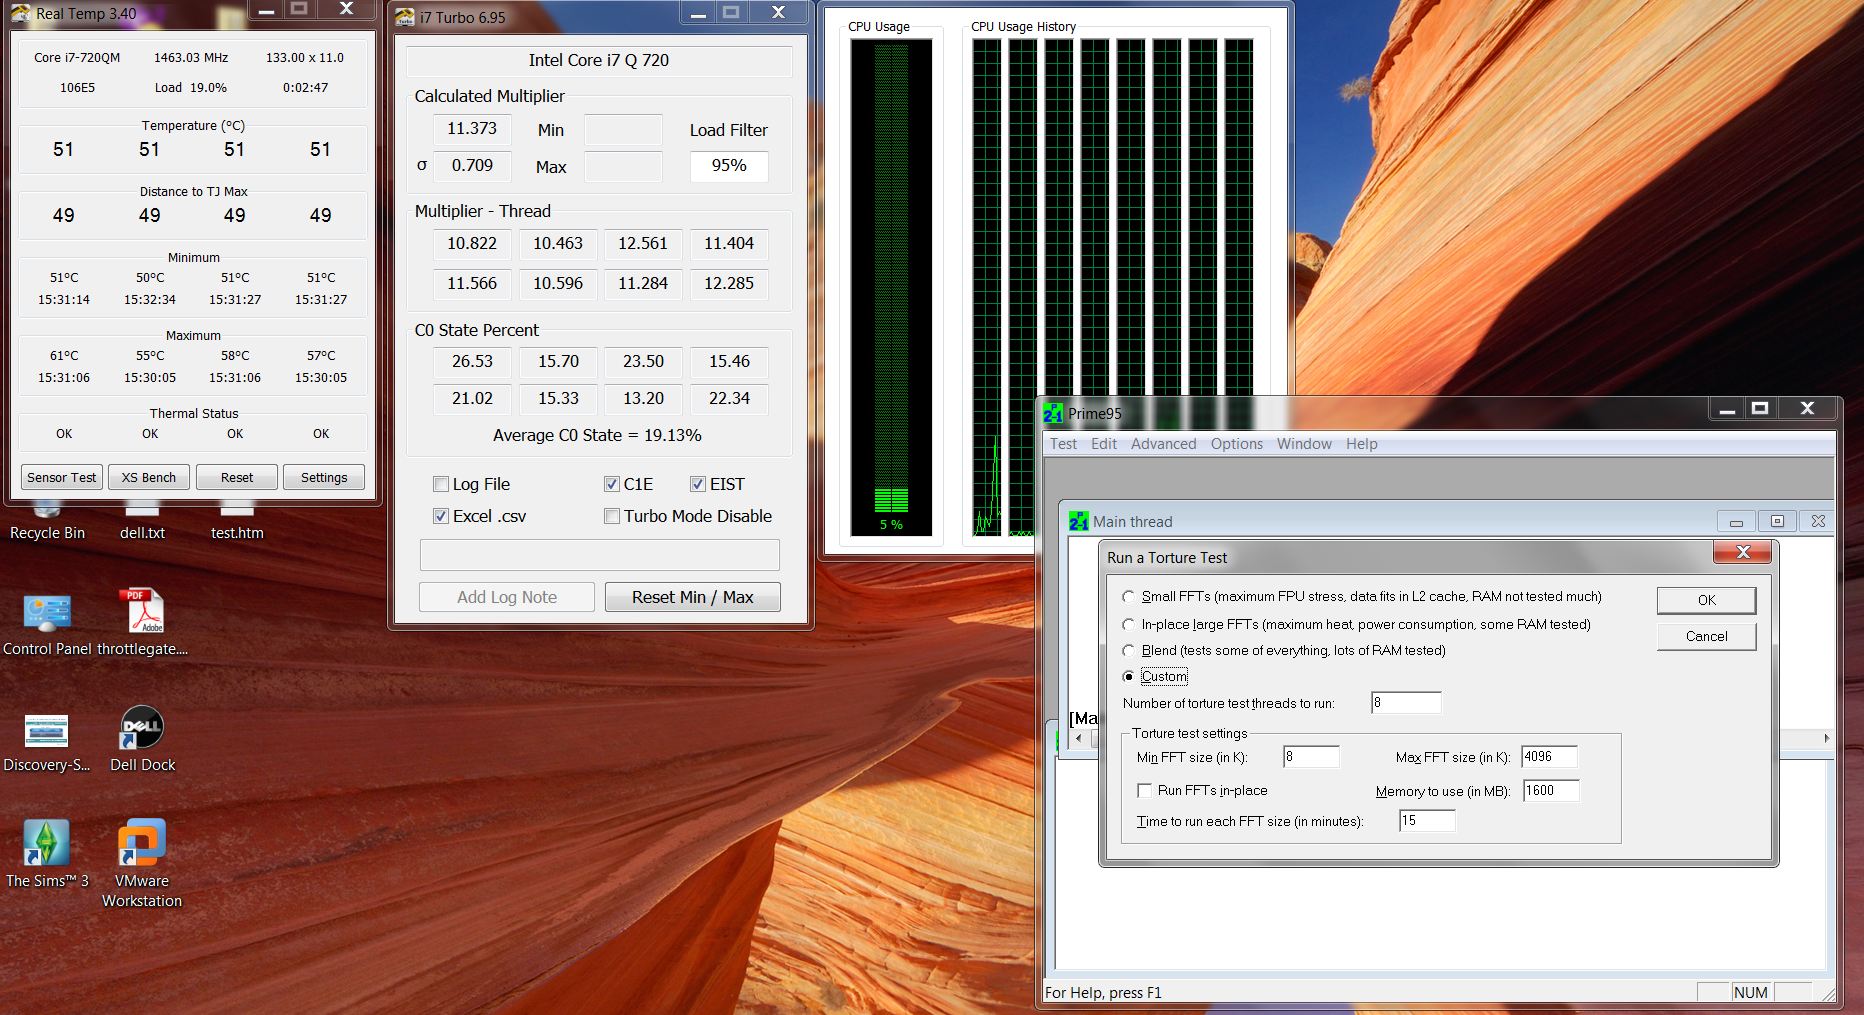Cancel the torture test dialog
Image resolution: width=1864 pixels, height=1015 pixels.
(x=1706, y=636)
